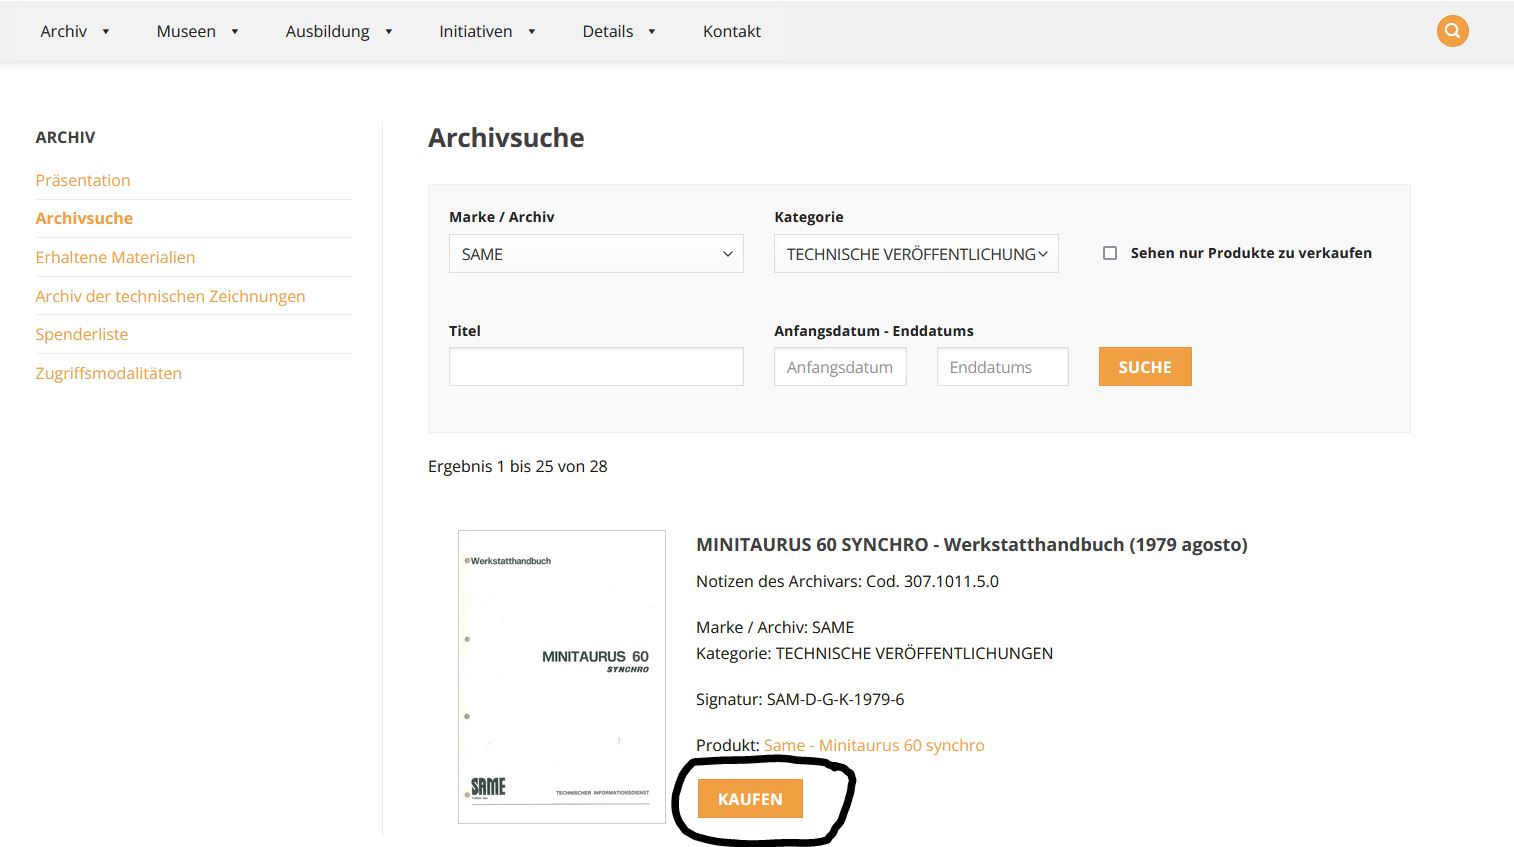Click the Enddatums date field
The image size is (1514, 847).
point(1002,367)
